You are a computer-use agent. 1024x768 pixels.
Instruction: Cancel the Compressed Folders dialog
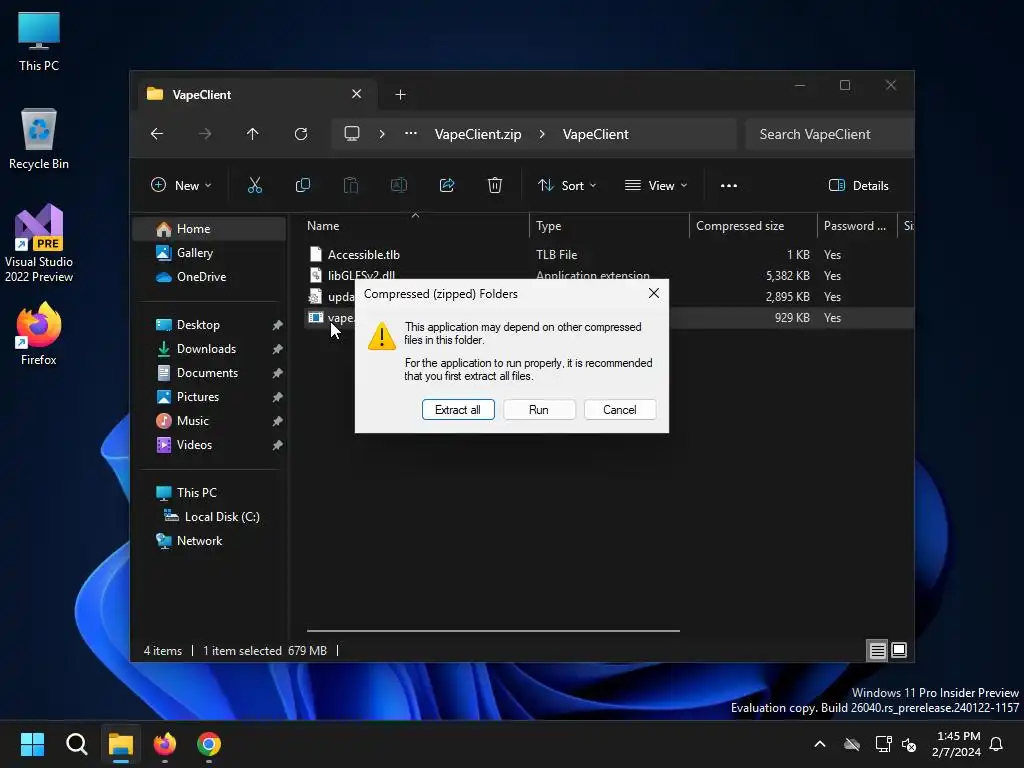pyautogui.click(x=620, y=409)
